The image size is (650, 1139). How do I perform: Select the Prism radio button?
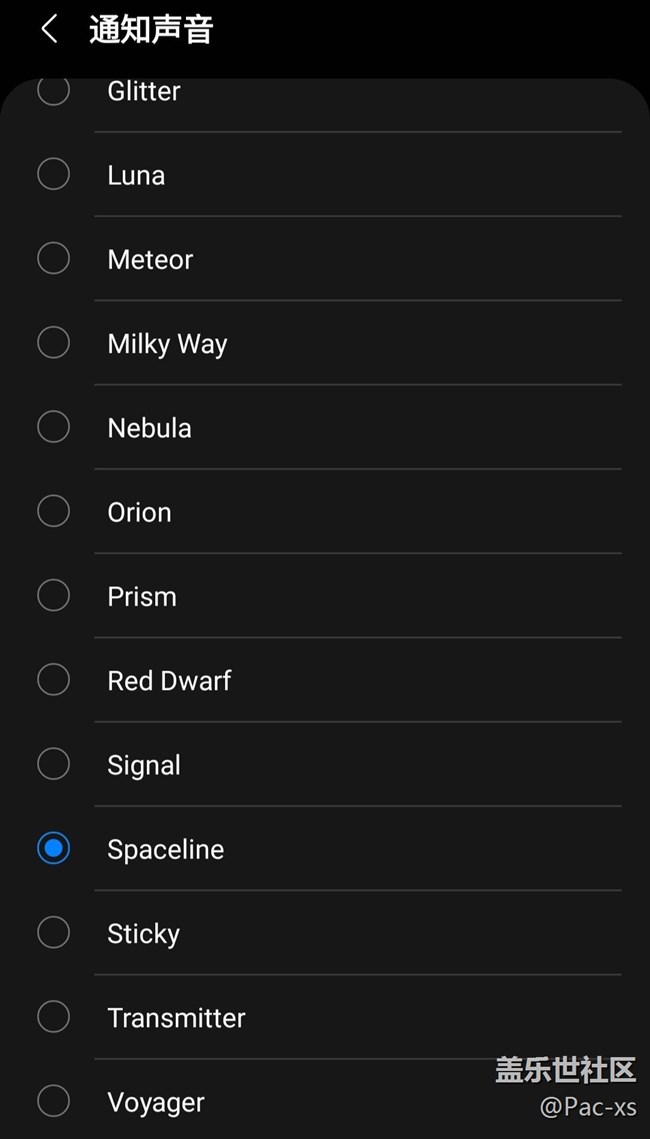click(x=53, y=595)
